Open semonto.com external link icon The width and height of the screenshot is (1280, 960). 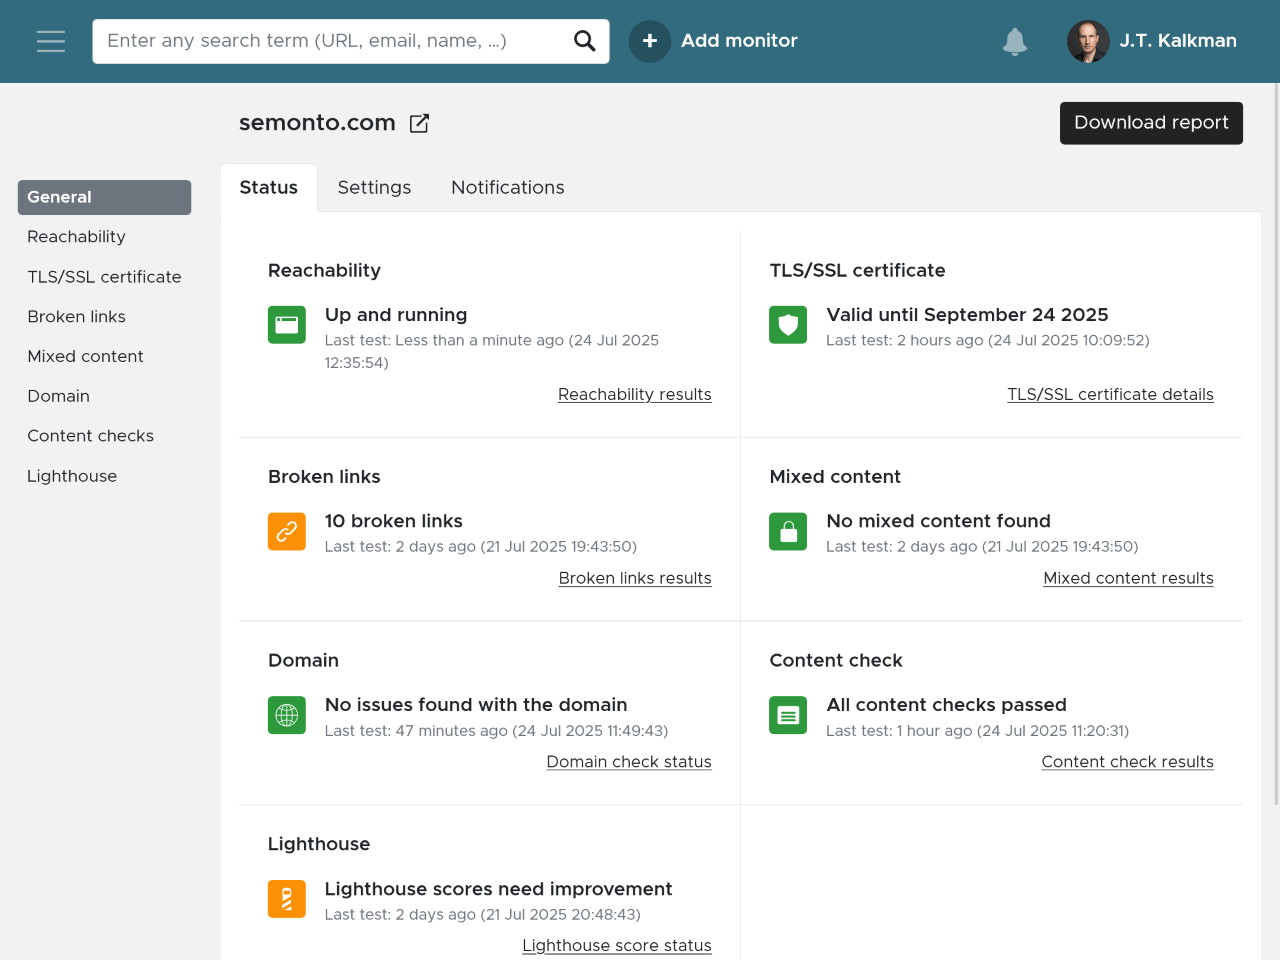pyautogui.click(x=419, y=123)
